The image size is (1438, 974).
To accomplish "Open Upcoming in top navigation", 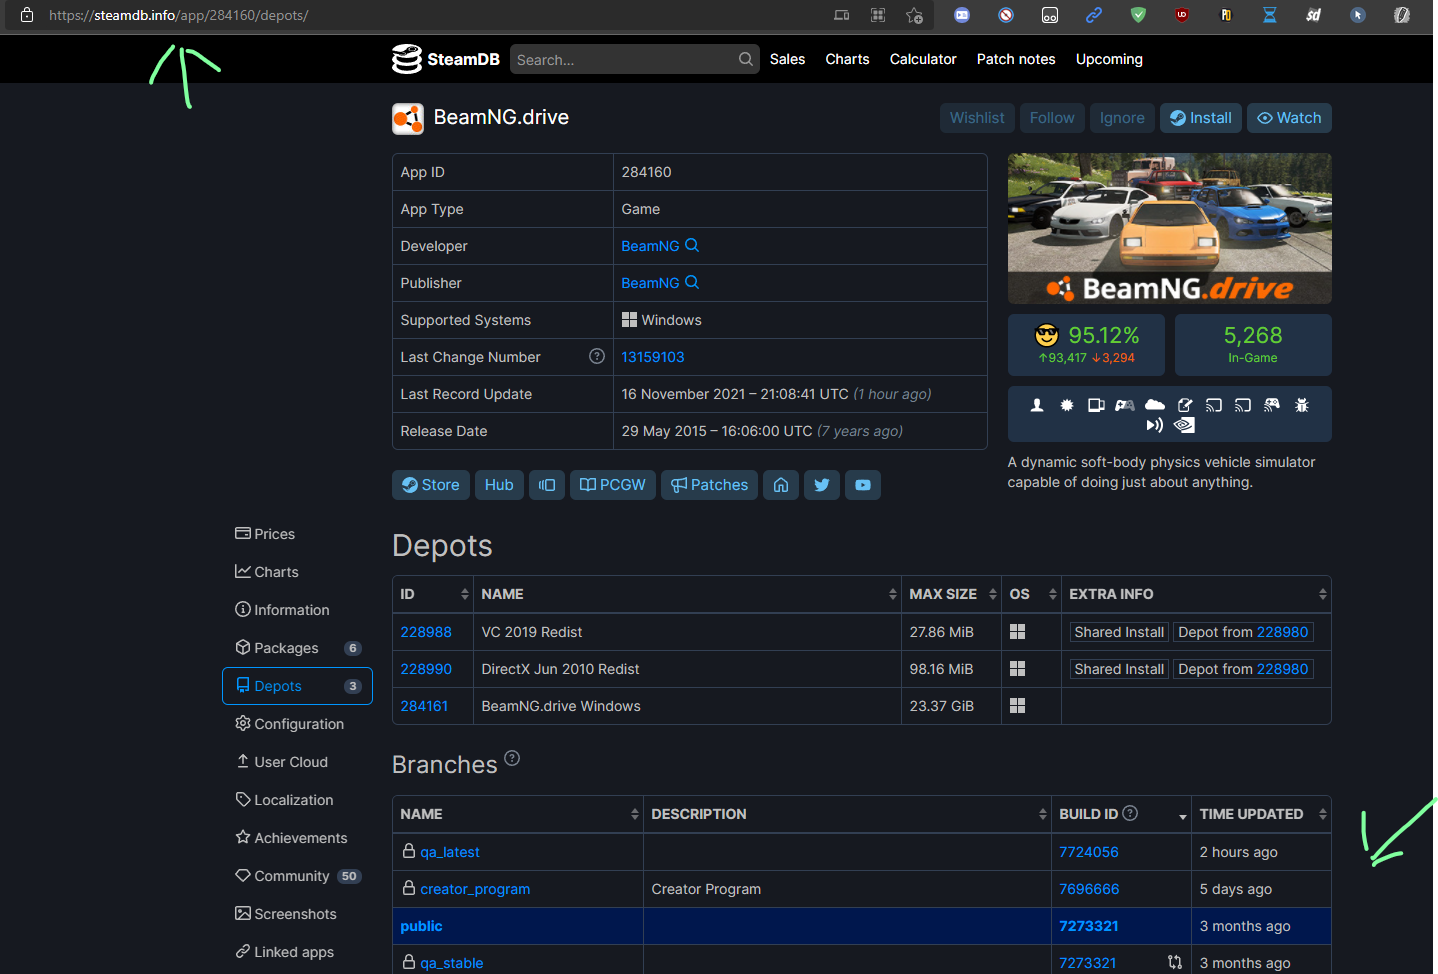I will pos(1109,59).
